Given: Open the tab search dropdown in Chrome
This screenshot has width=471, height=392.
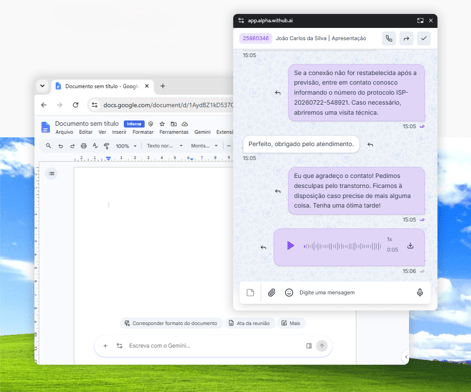Looking at the screenshot, I should [42, 86].
